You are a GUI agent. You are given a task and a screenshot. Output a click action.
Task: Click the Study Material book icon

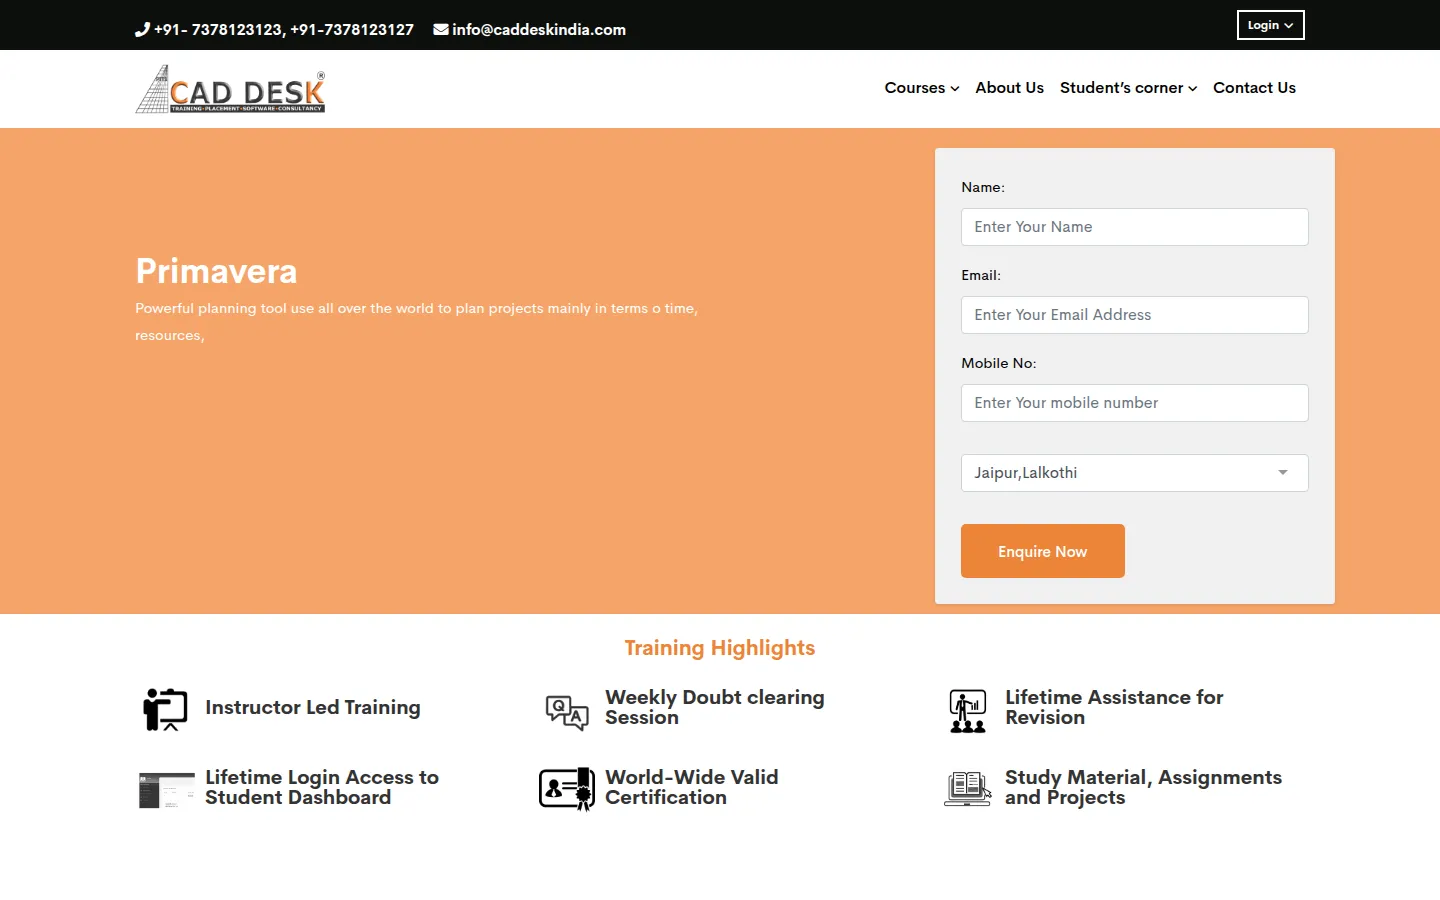tap(967, 789)
